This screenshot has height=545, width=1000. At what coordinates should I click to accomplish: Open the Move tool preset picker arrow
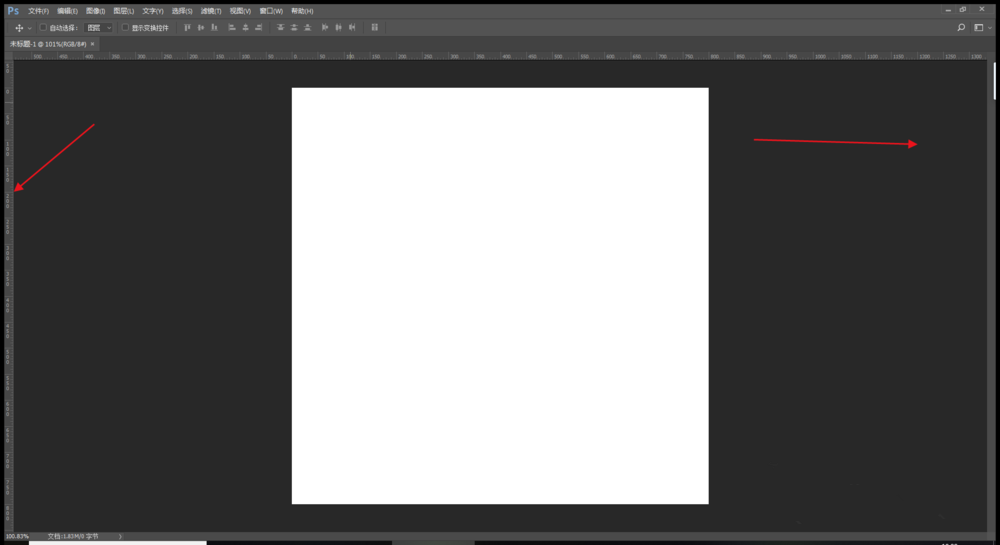tap(29, 28)
